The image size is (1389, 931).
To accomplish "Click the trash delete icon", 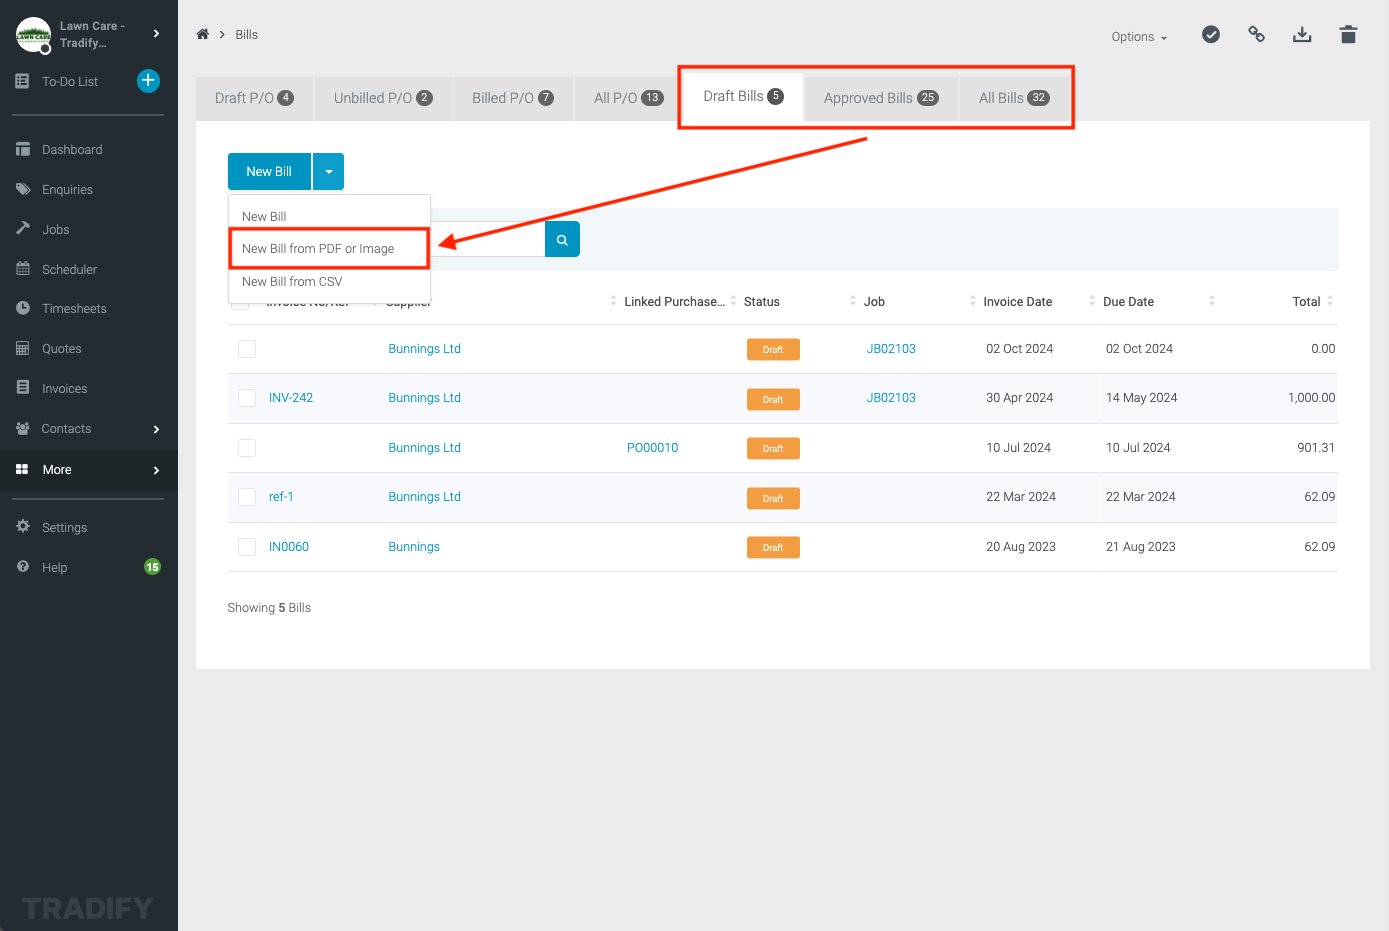I will [1348, 35].
